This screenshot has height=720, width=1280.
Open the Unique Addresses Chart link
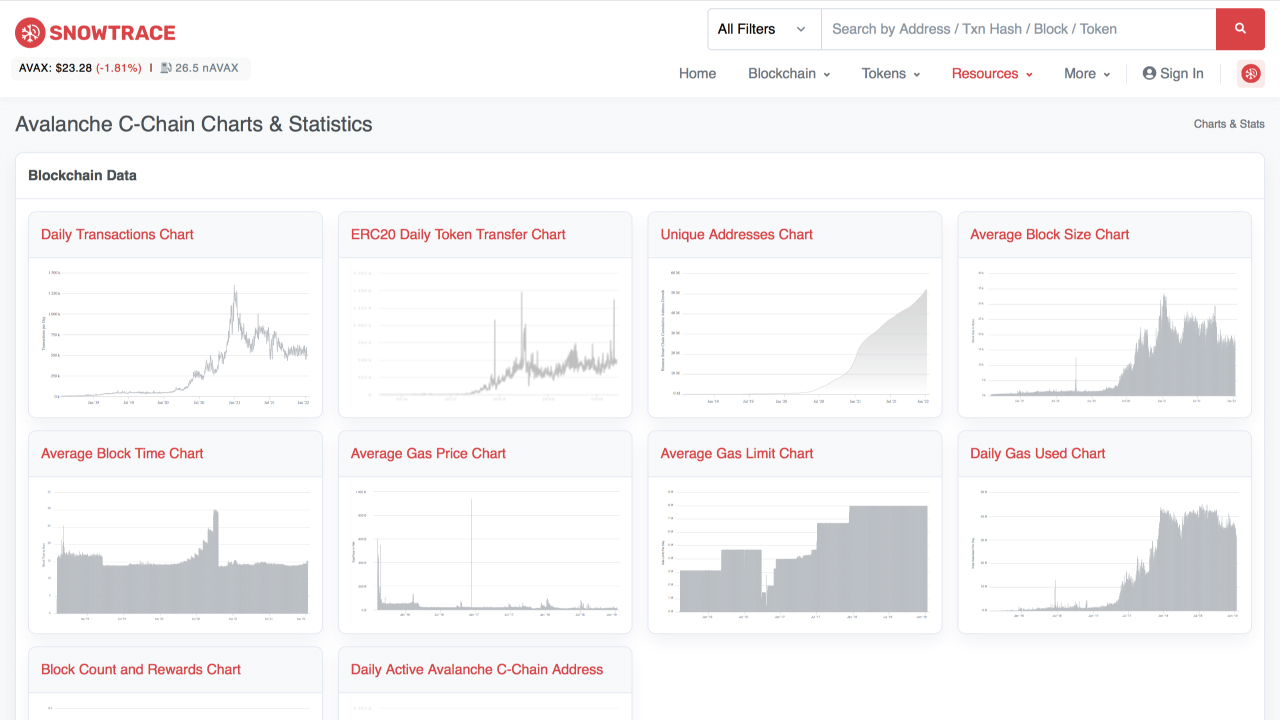pos(737,234)
